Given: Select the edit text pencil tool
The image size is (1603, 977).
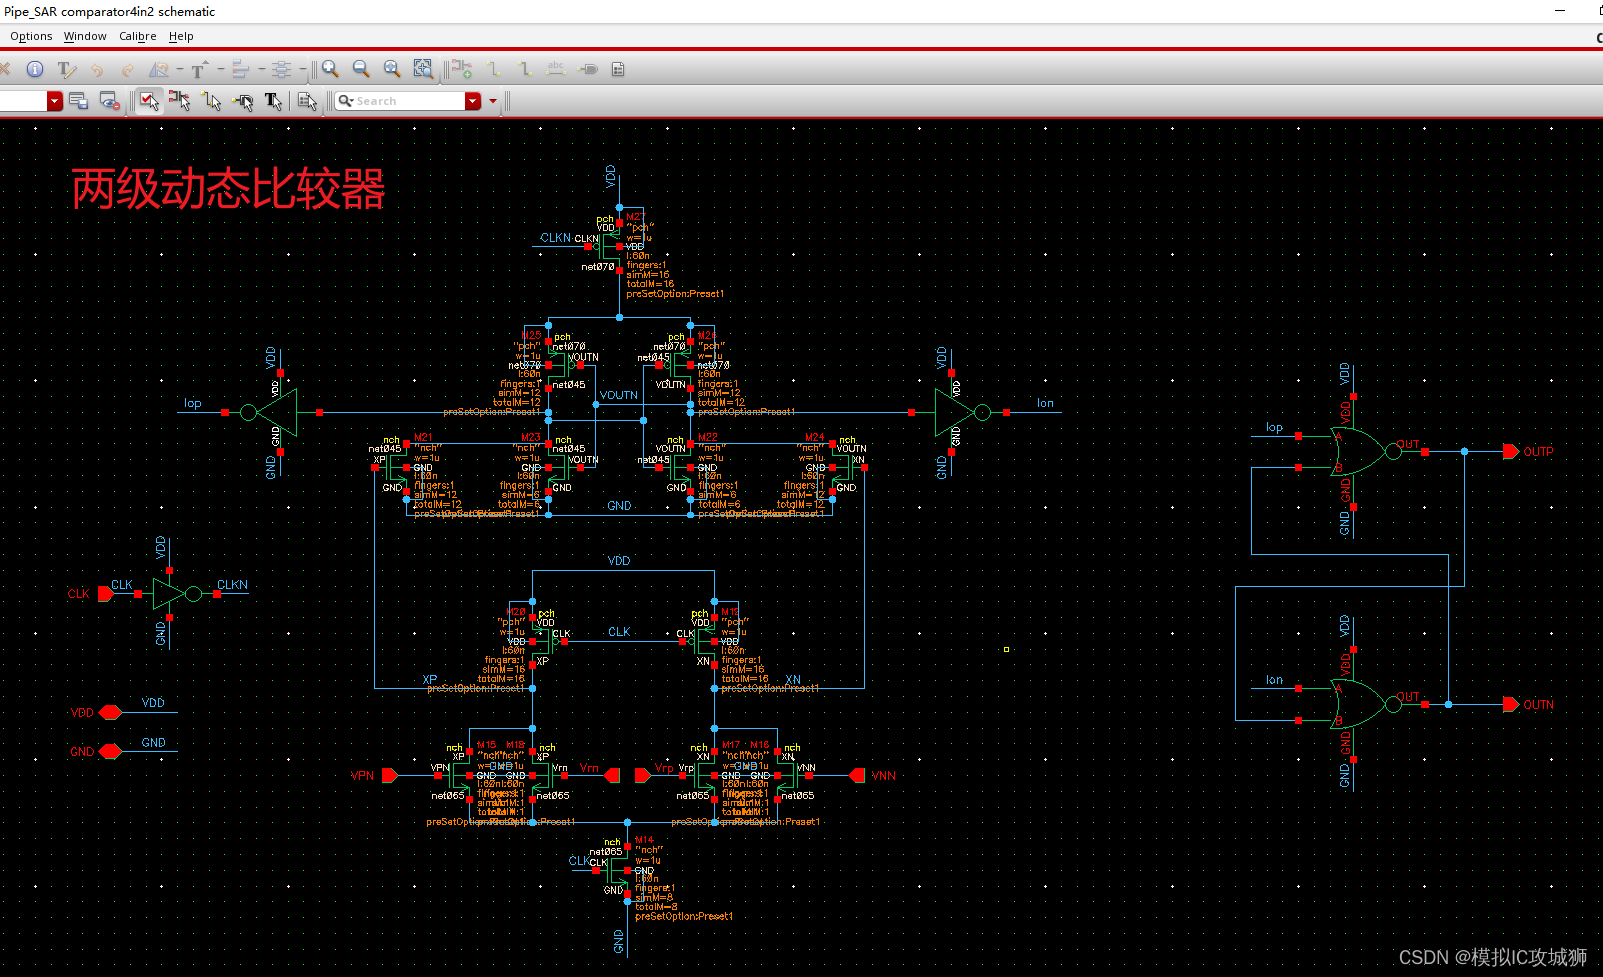Looking at the screenshot, I should pos(66,69).
